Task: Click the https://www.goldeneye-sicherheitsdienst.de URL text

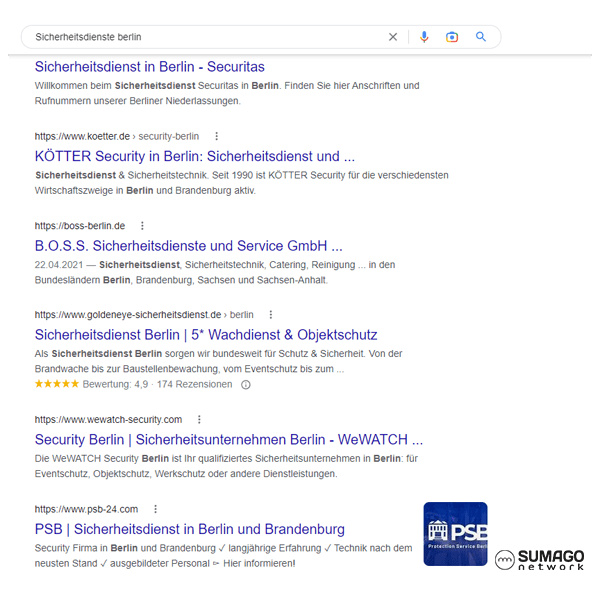Action: [128, 315]
